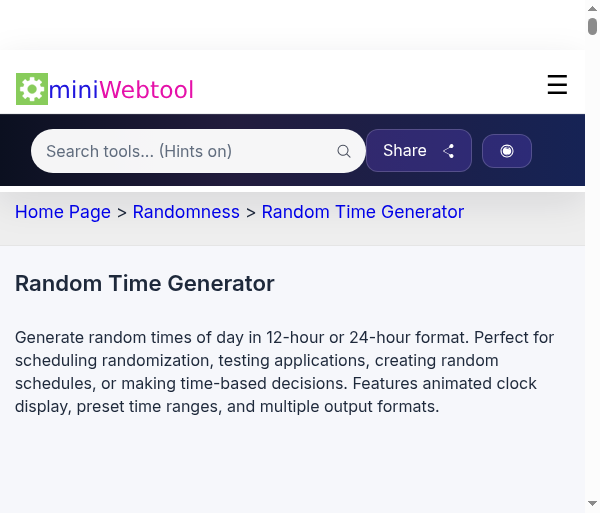Click the scrollbar up arrow
Screen dimensions: 600x513
pyautogui.click(x=593, y=7)
